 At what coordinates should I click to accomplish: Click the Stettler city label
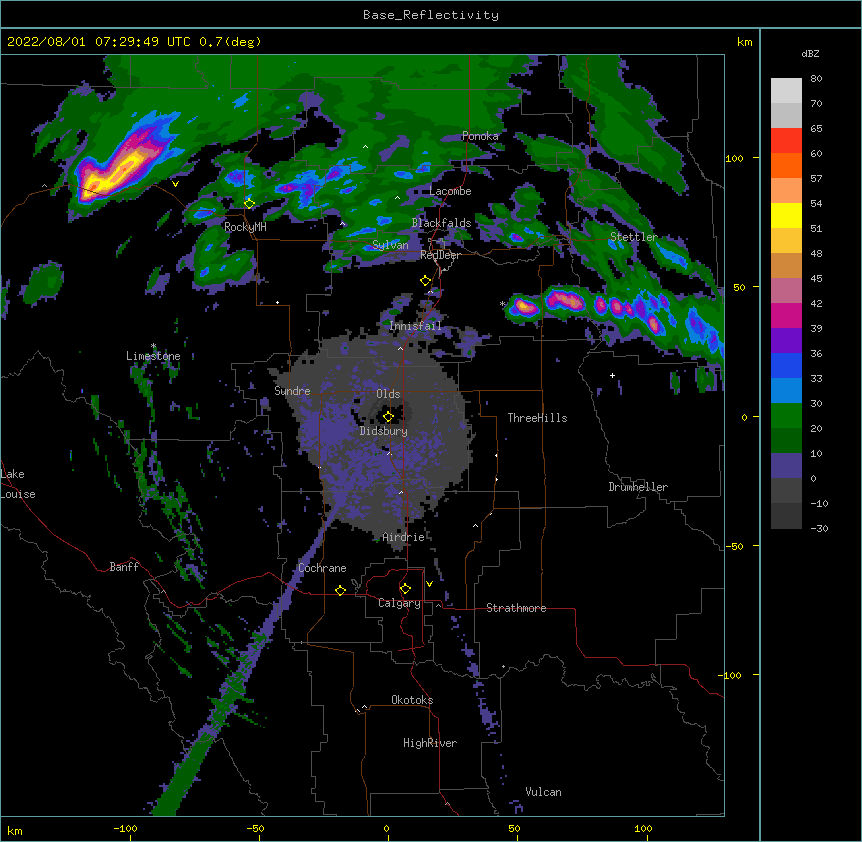coord(634,237)
